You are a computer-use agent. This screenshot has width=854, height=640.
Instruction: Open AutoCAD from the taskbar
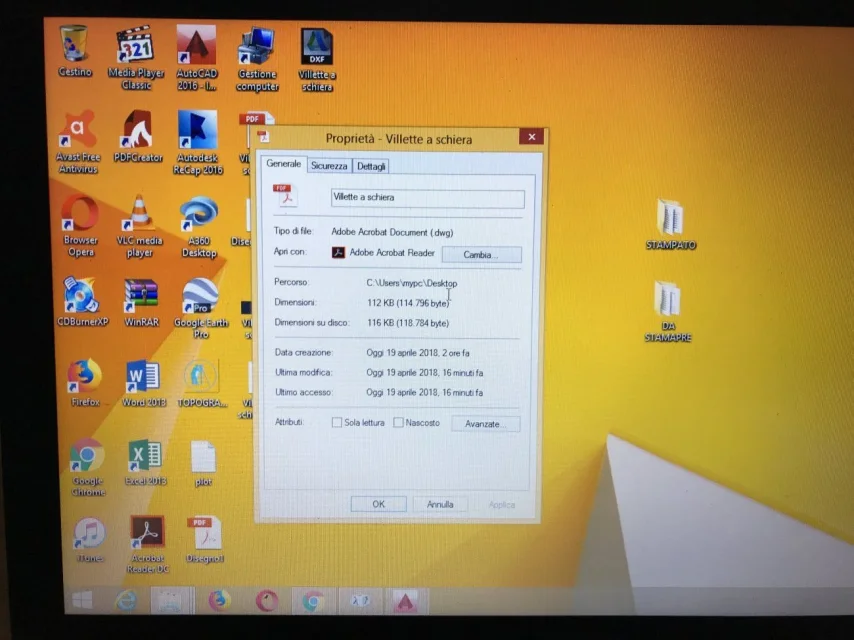click(x=406, y=602)
